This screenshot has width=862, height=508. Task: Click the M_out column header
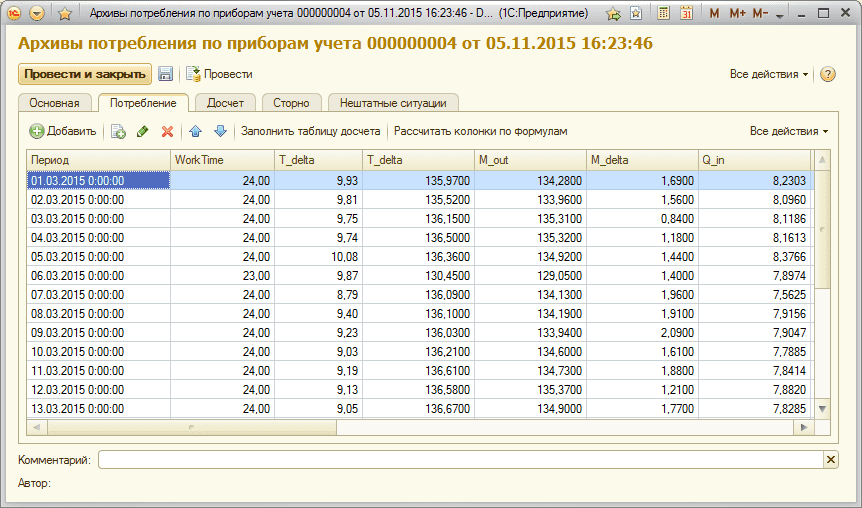(x=530, y=160)
